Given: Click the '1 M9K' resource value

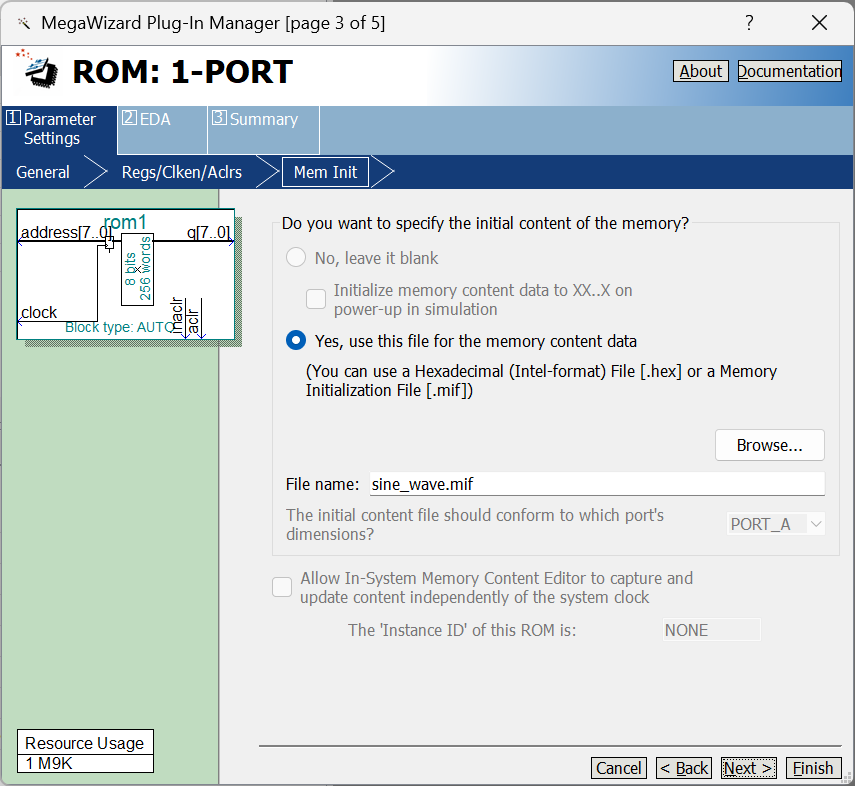Looking at the screenshot, I should [x=49, y=763].
